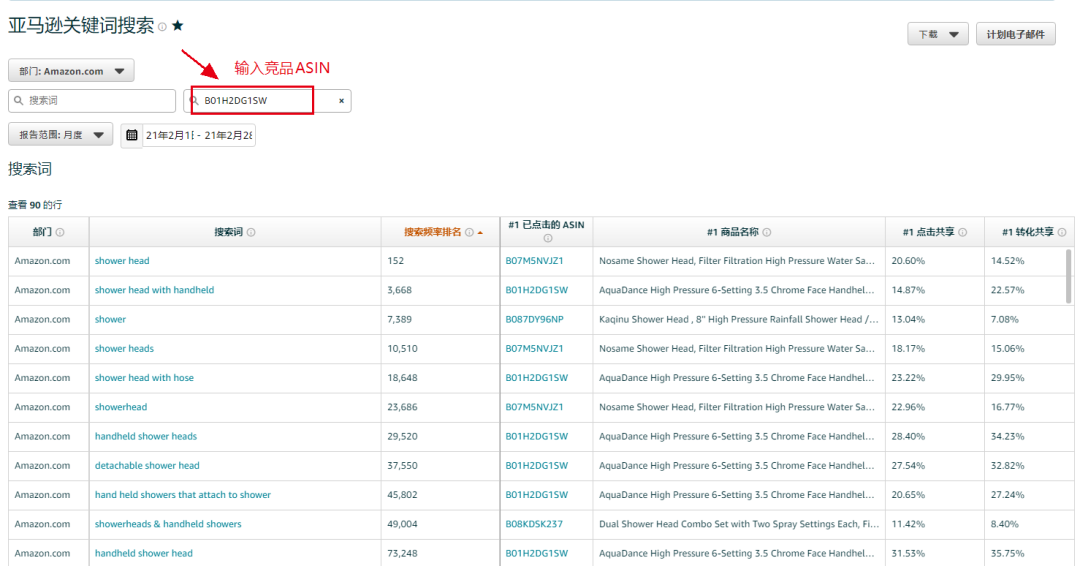Click info icon beside #1 点击共享 header
This screenshot has width=1080, height=566.
(x=962, y=232)
